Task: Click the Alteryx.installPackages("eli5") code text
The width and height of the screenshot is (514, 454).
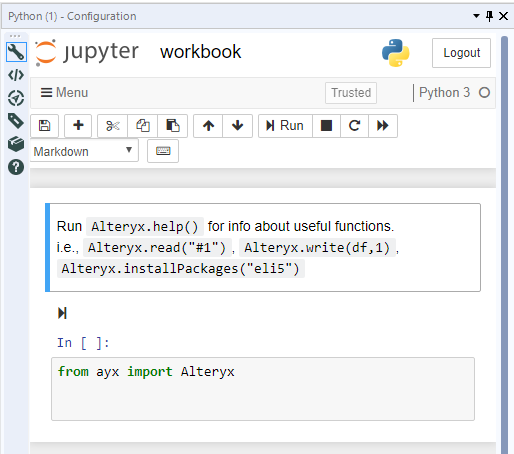Action: pyautogui.click(x=181, y=269)
